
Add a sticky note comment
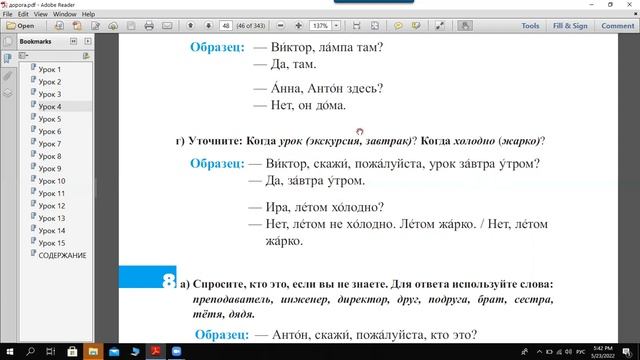398,26
